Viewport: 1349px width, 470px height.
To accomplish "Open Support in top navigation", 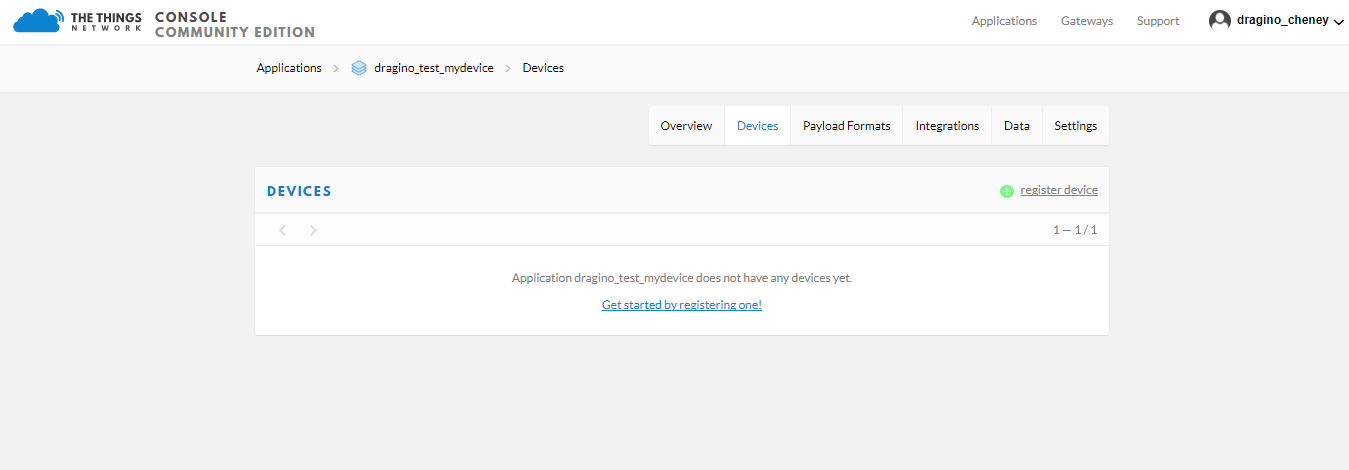I will (x=1158, y=21).
